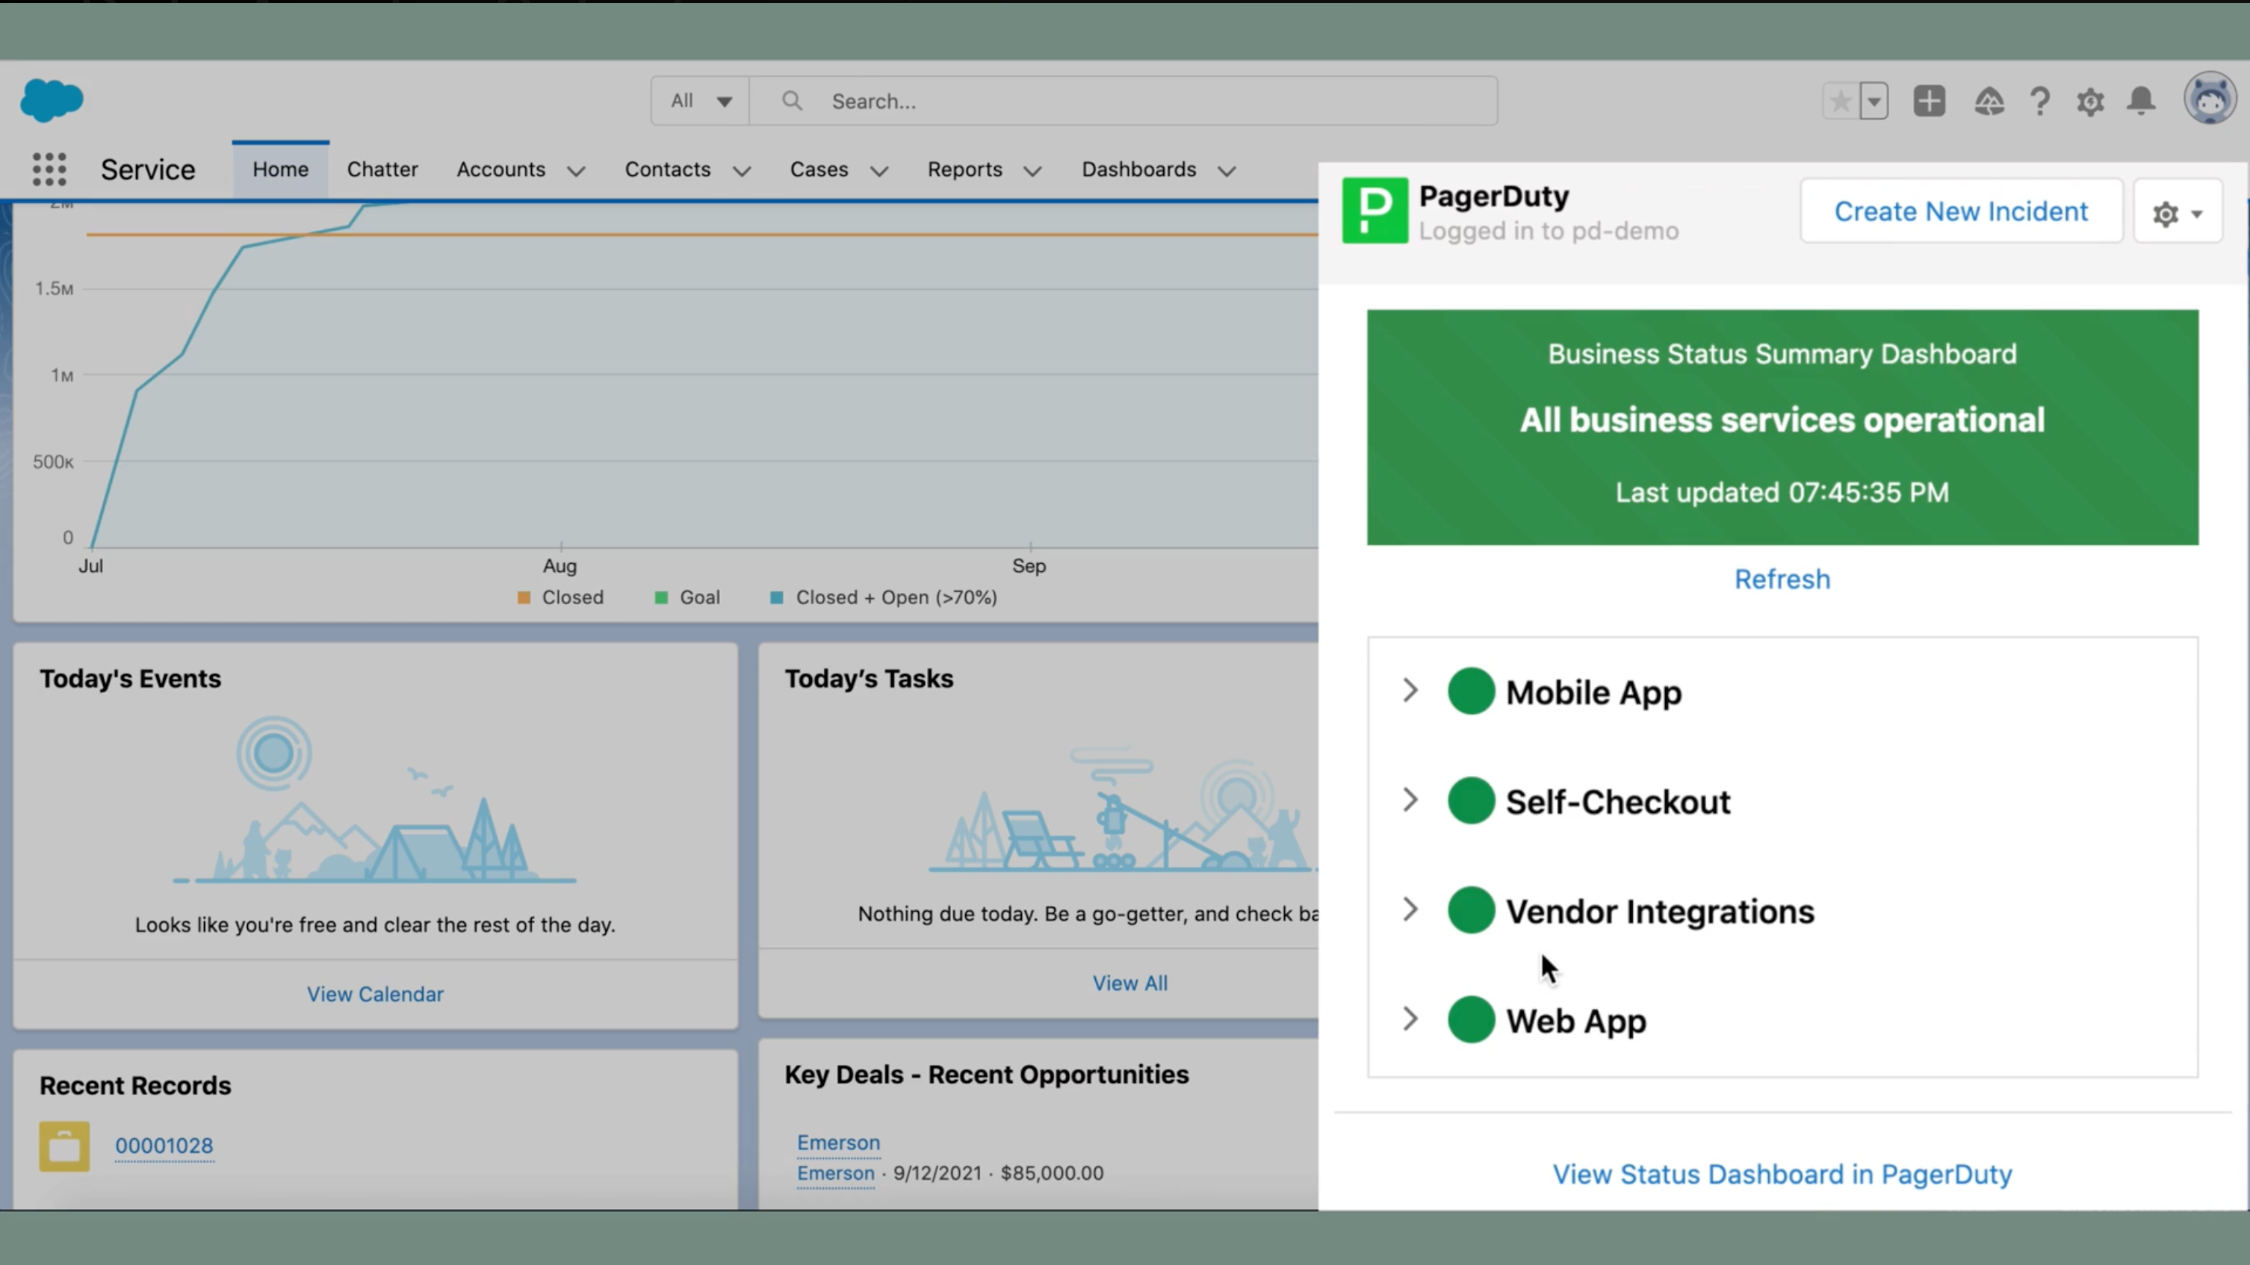Expand the Mobile App service status
2250x1265 pixels.
pyautogui.click(x=1410, y=691)
